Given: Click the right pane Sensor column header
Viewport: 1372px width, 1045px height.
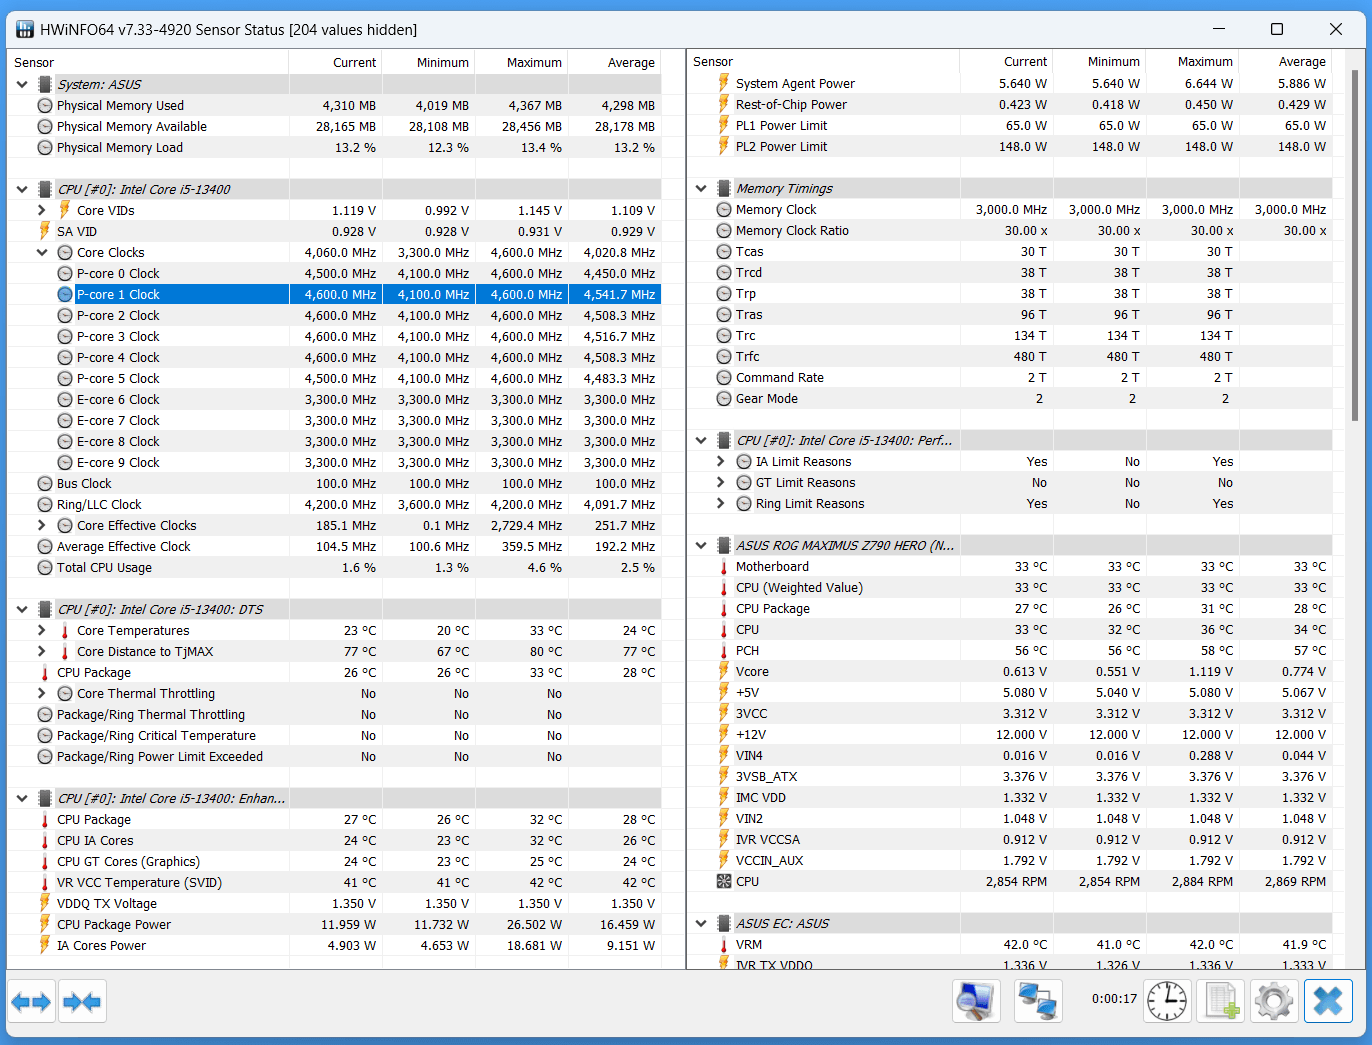Looking at the screenshot, I should [823, 61].
